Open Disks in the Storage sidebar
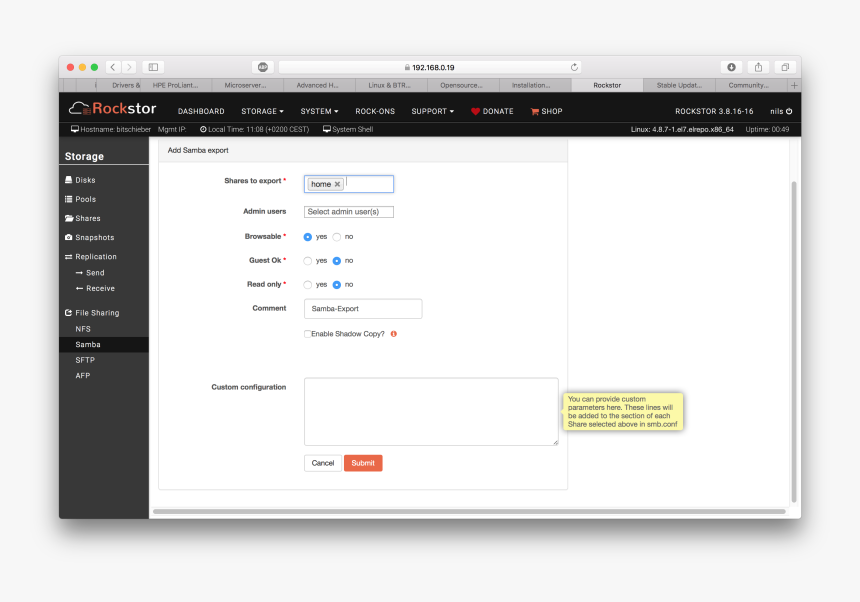Image resolution: width=860 pixels, height=602 pixels. (x=80, y=180)
